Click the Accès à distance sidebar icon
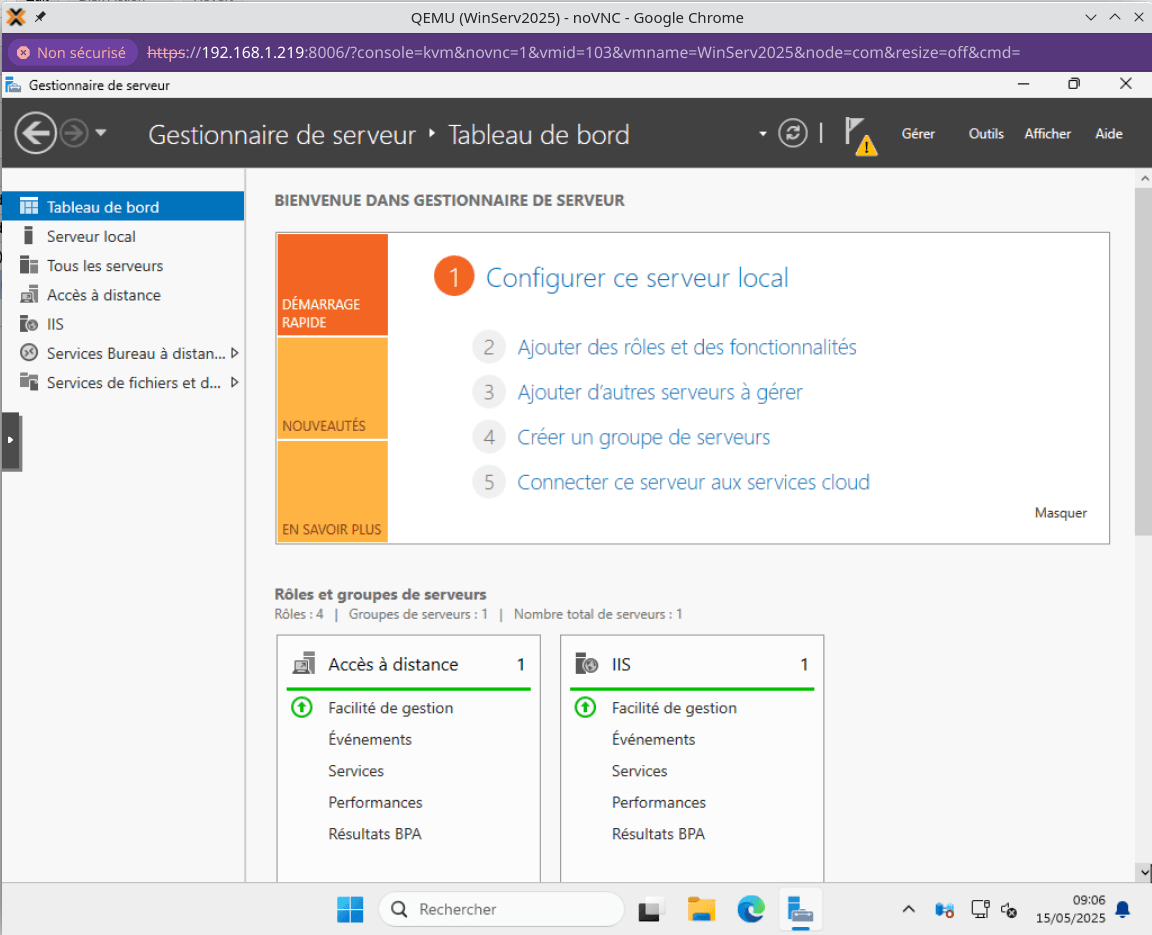Viewport: 1152px width, 935px height. pyautogui.click(x=29, y=295)
